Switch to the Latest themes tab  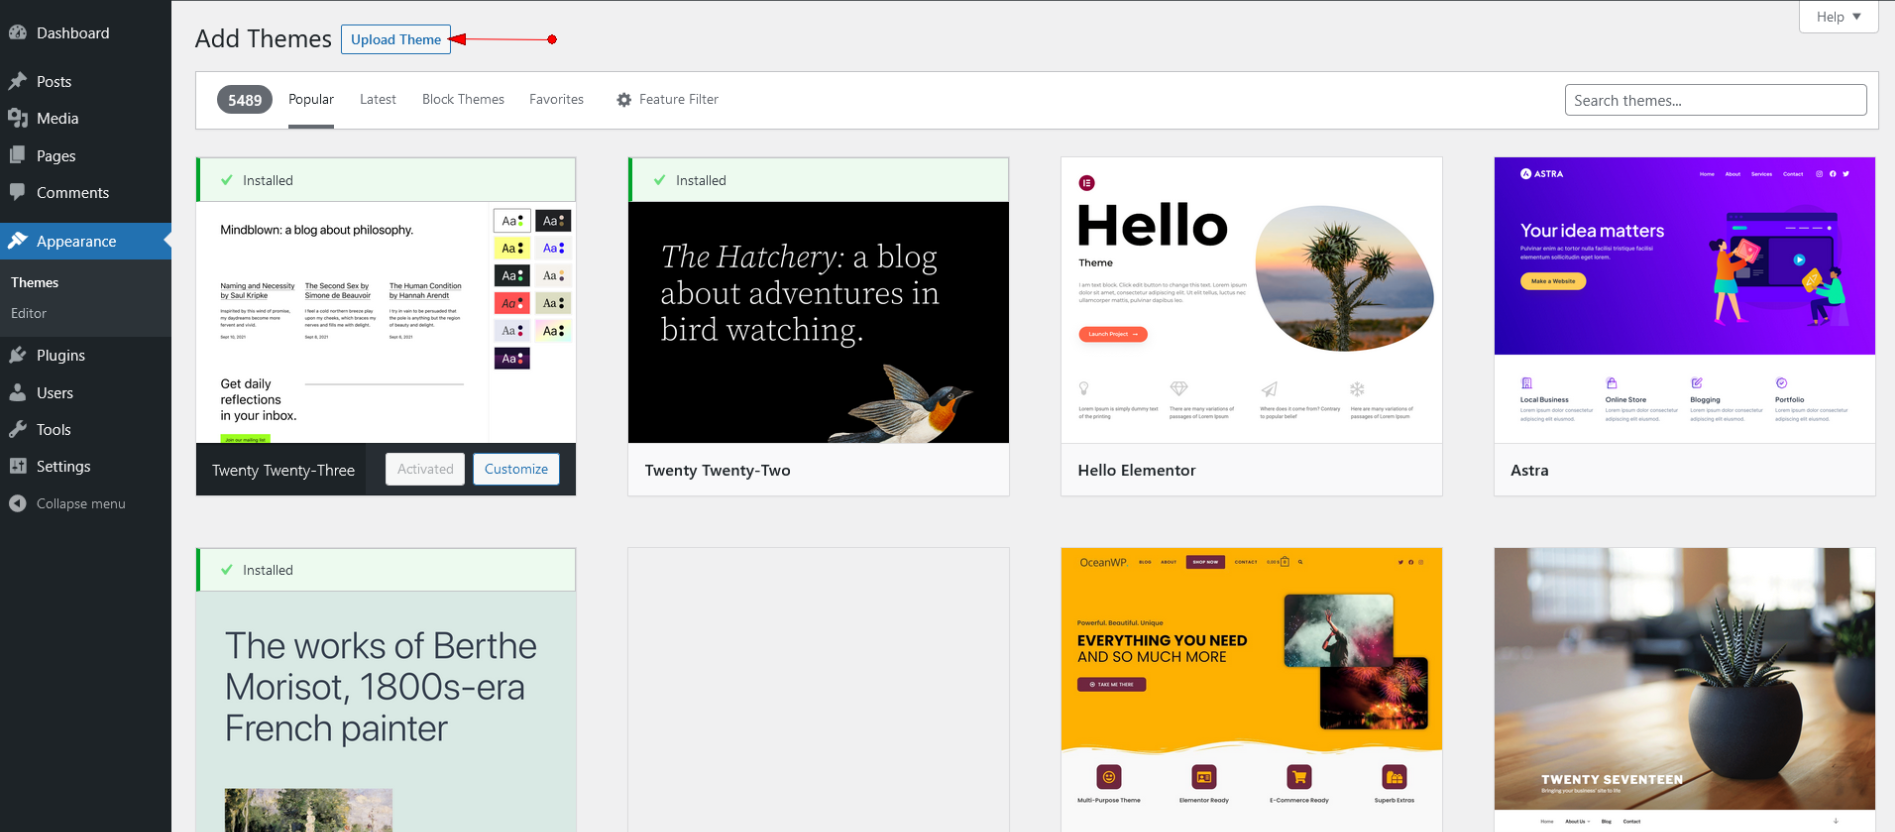[x=377, y=100]
